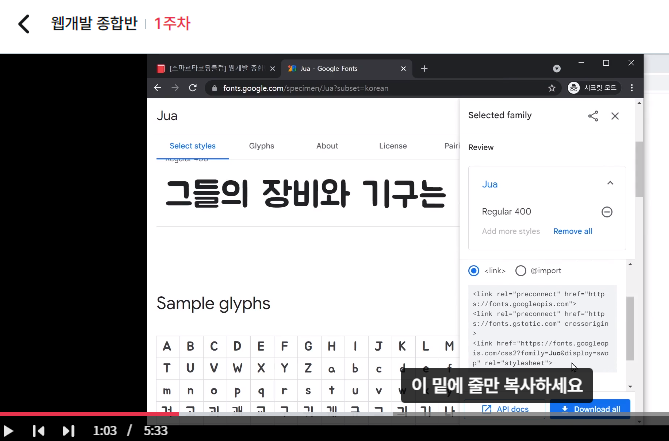669x441 pixels.
Task: Bookmark page with the star icon
Action: click(552, 88)
